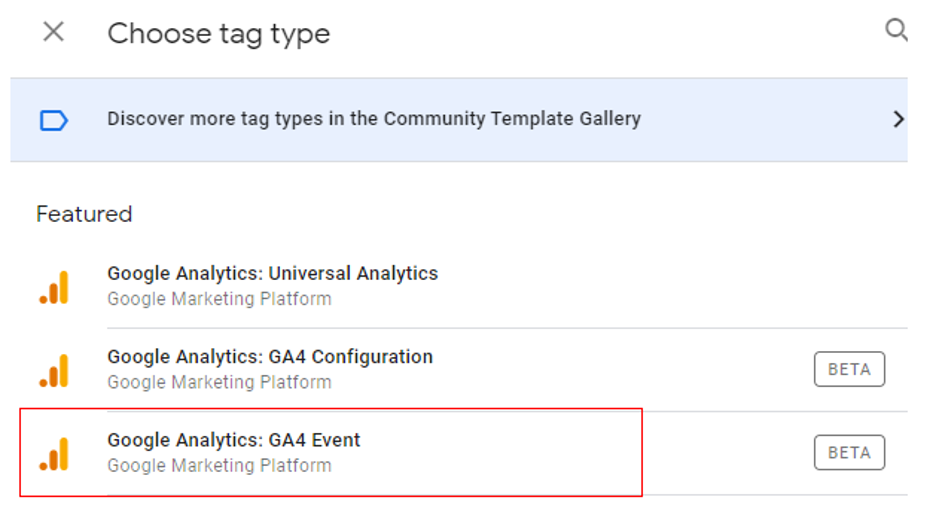Click Google Marketing Platform under GA4 Event
Image resolution: width=936 pixels, height=510 pixels.
219,465
